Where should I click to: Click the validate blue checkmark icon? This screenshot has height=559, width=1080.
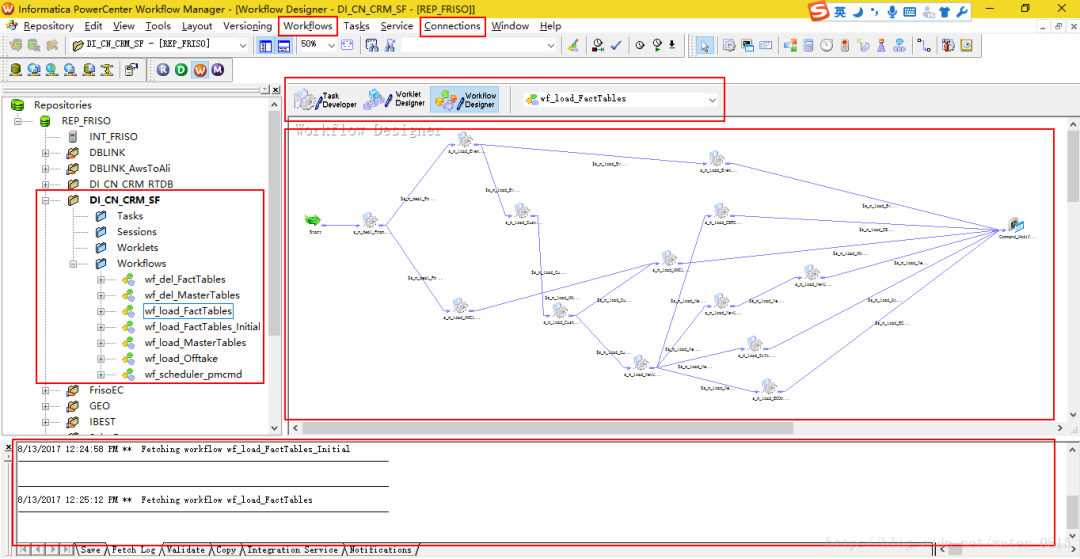tap(616, 45)
